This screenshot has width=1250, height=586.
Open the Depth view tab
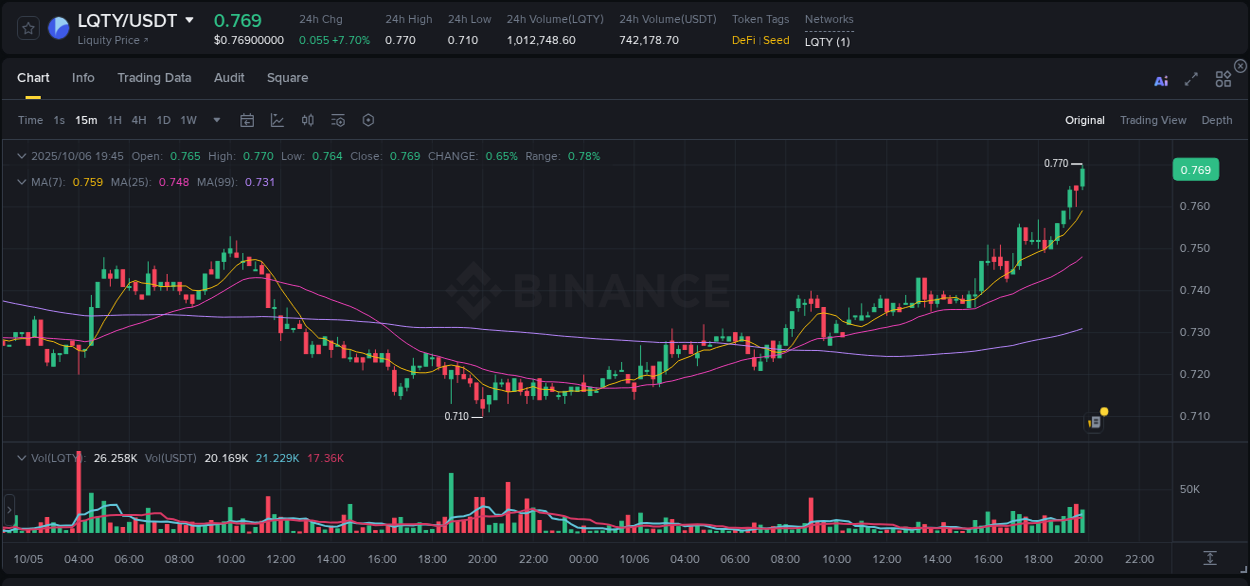pos(1217,119)
